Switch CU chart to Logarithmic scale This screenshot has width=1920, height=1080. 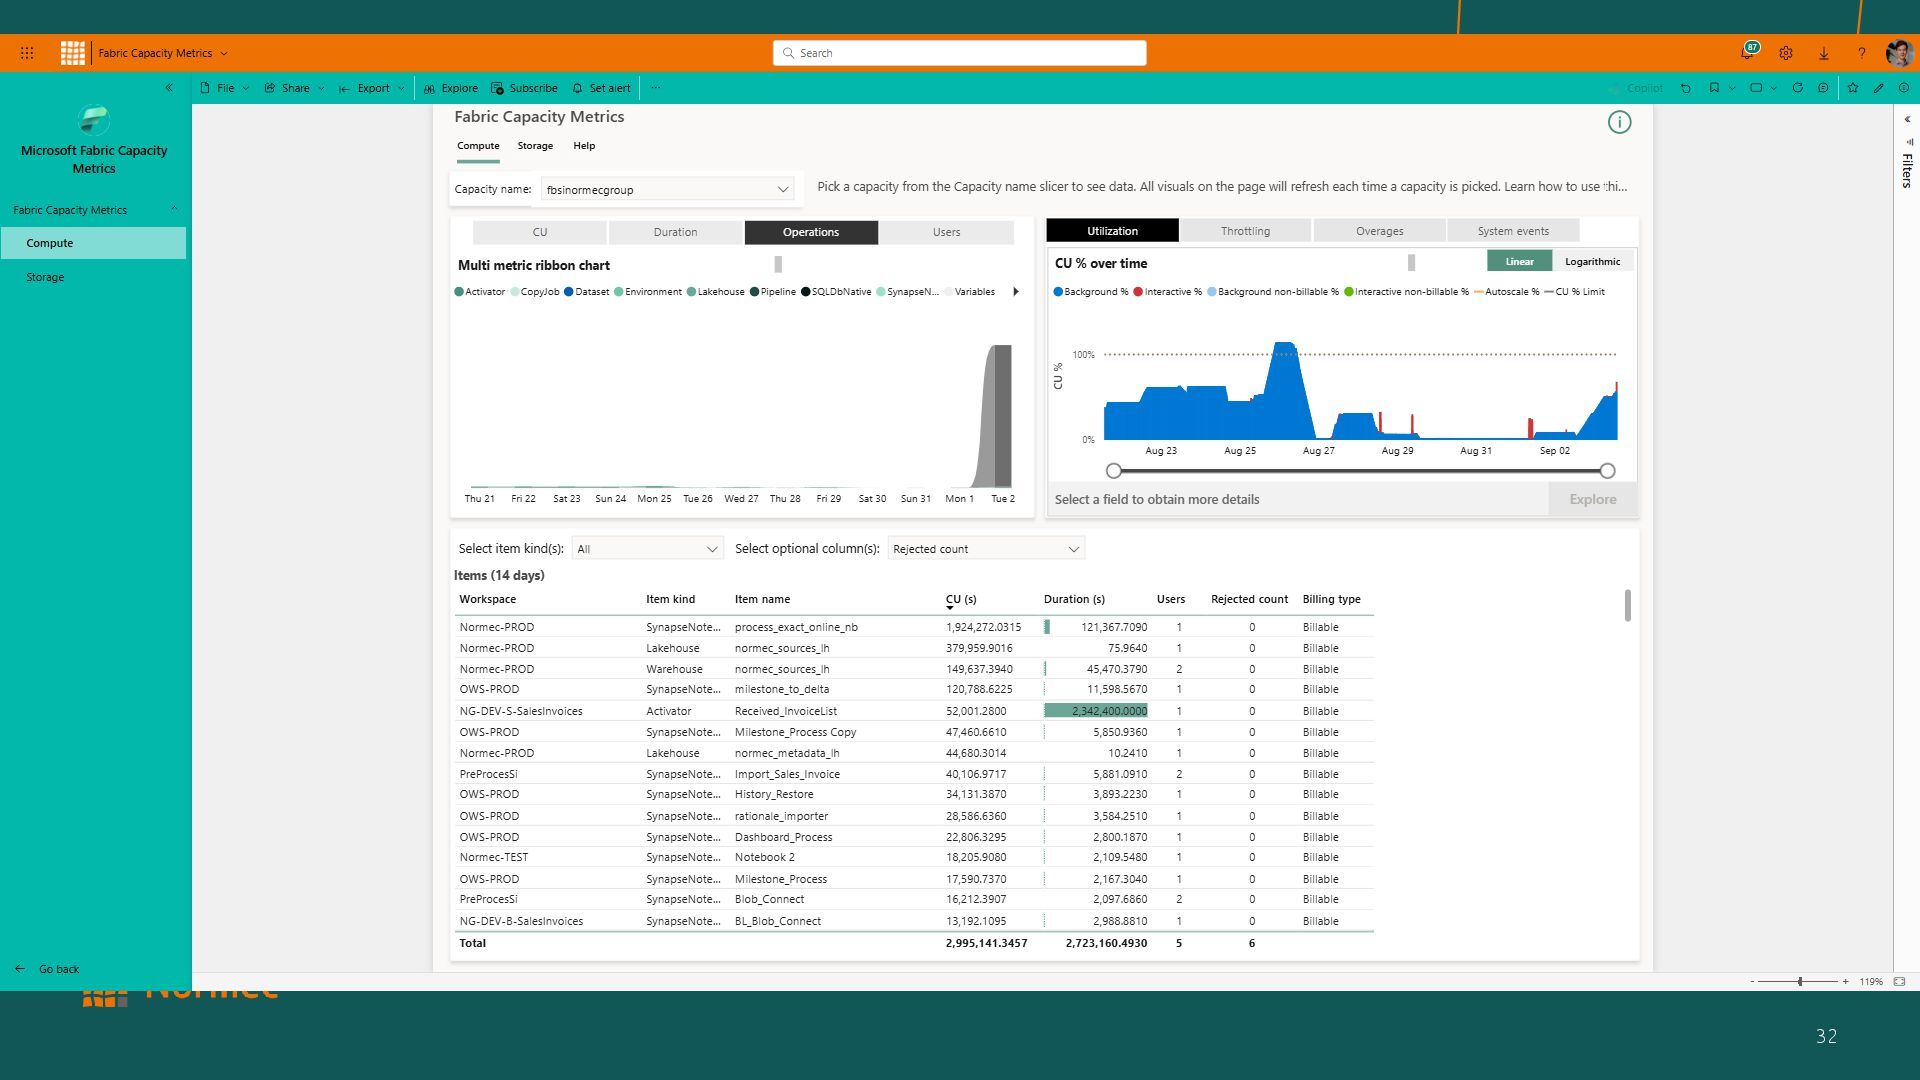tap(1592, 261)
